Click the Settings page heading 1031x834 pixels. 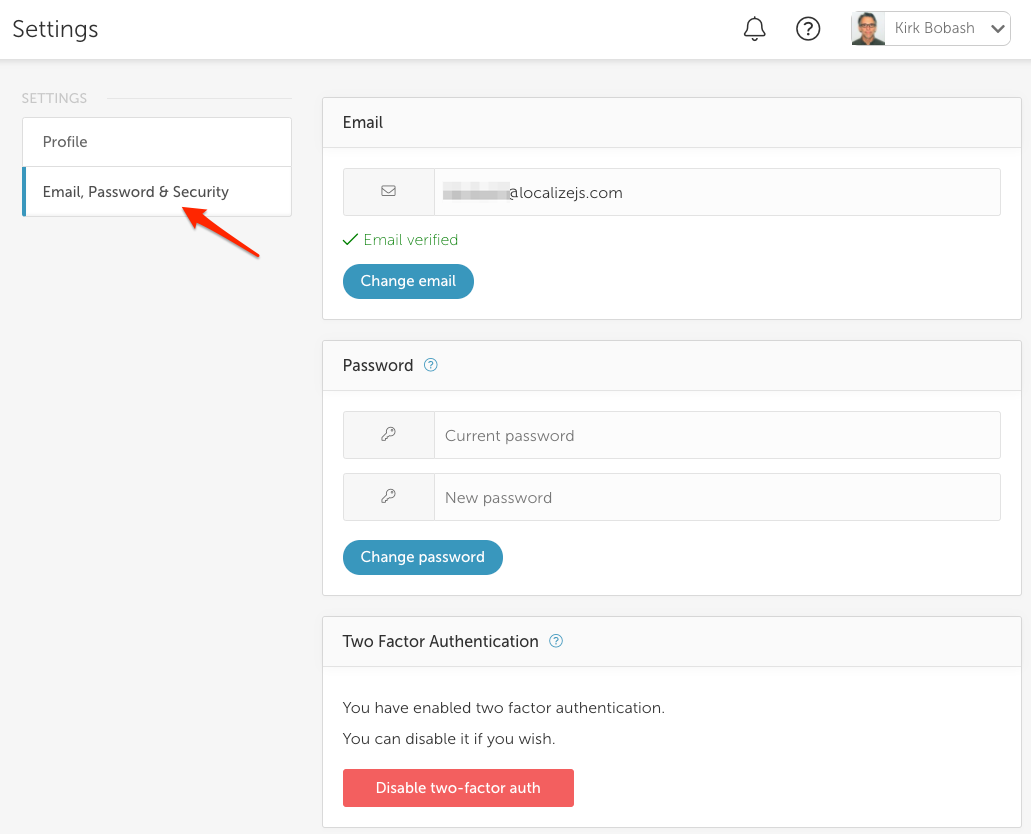pyautogui.click(x=54, y=29)
